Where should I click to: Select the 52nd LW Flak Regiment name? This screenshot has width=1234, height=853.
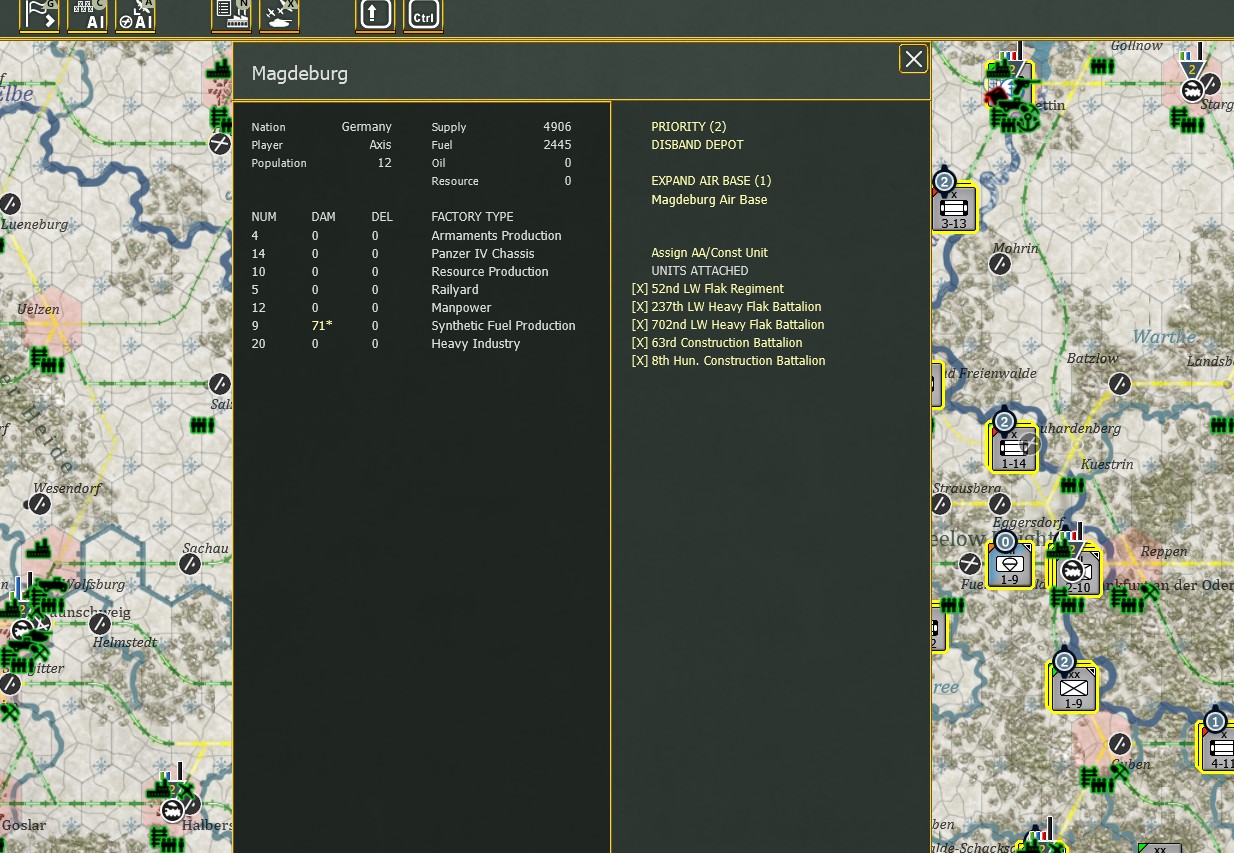(717, 289)
